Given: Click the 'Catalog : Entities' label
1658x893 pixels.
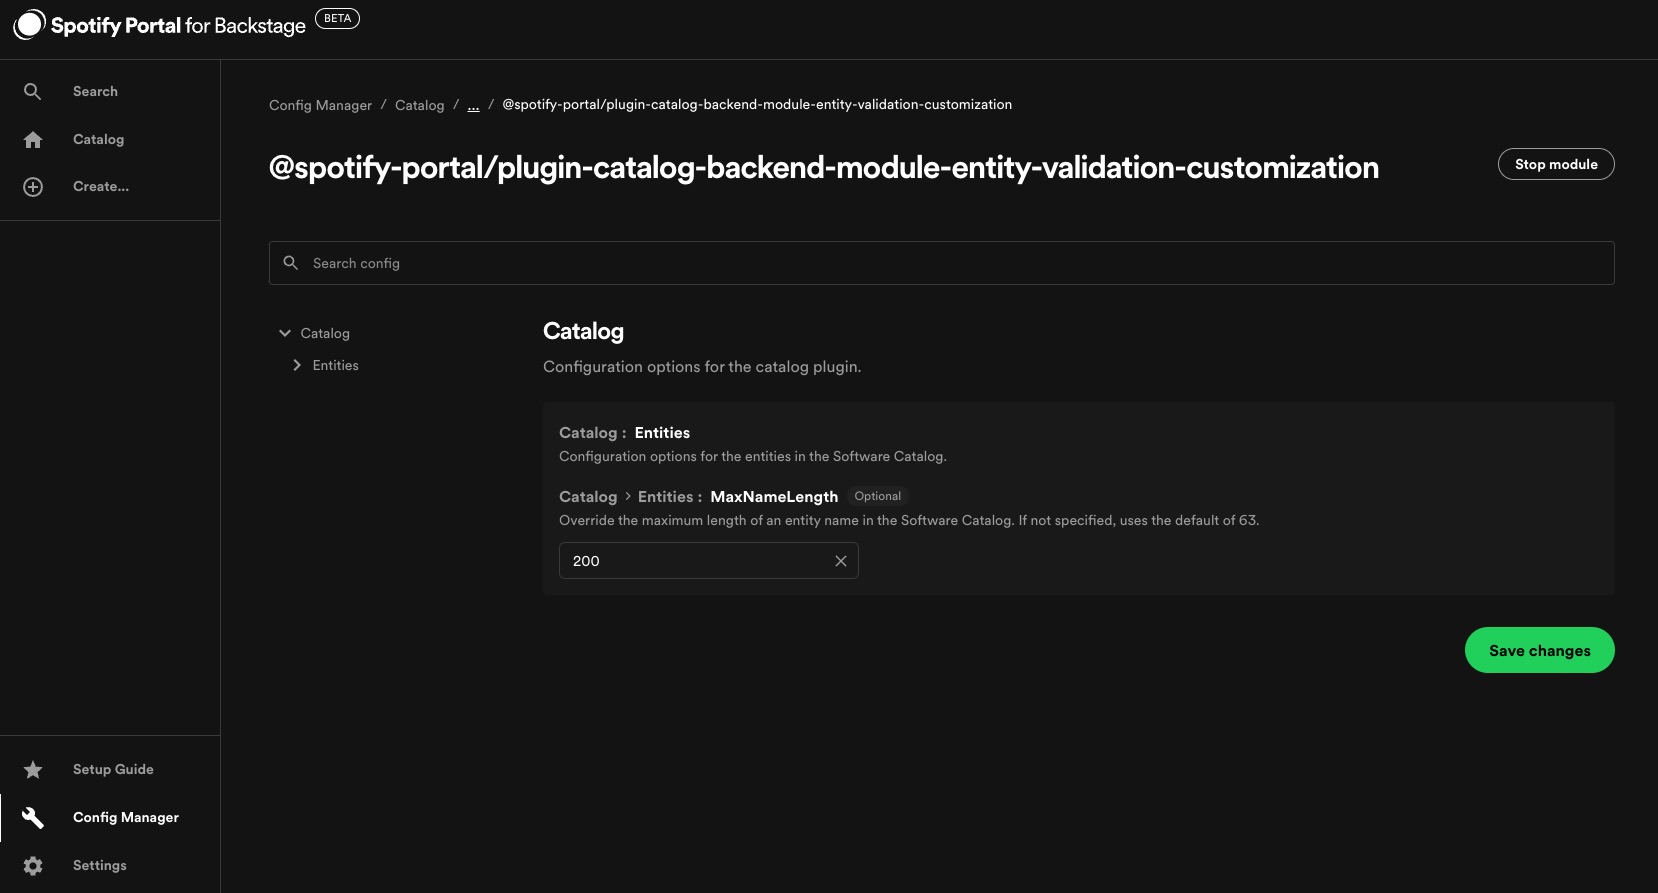Looking at the screenshot, I should point(624,433).
